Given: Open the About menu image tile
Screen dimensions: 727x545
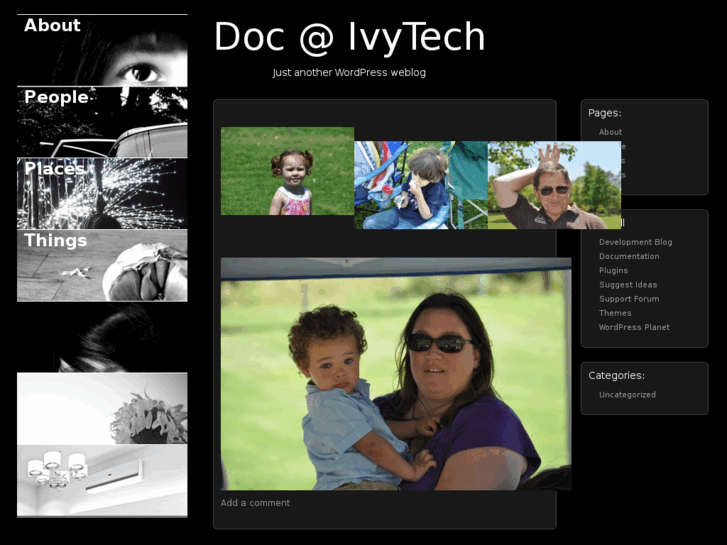Looking at the screenshot, I should pos(102,51).
